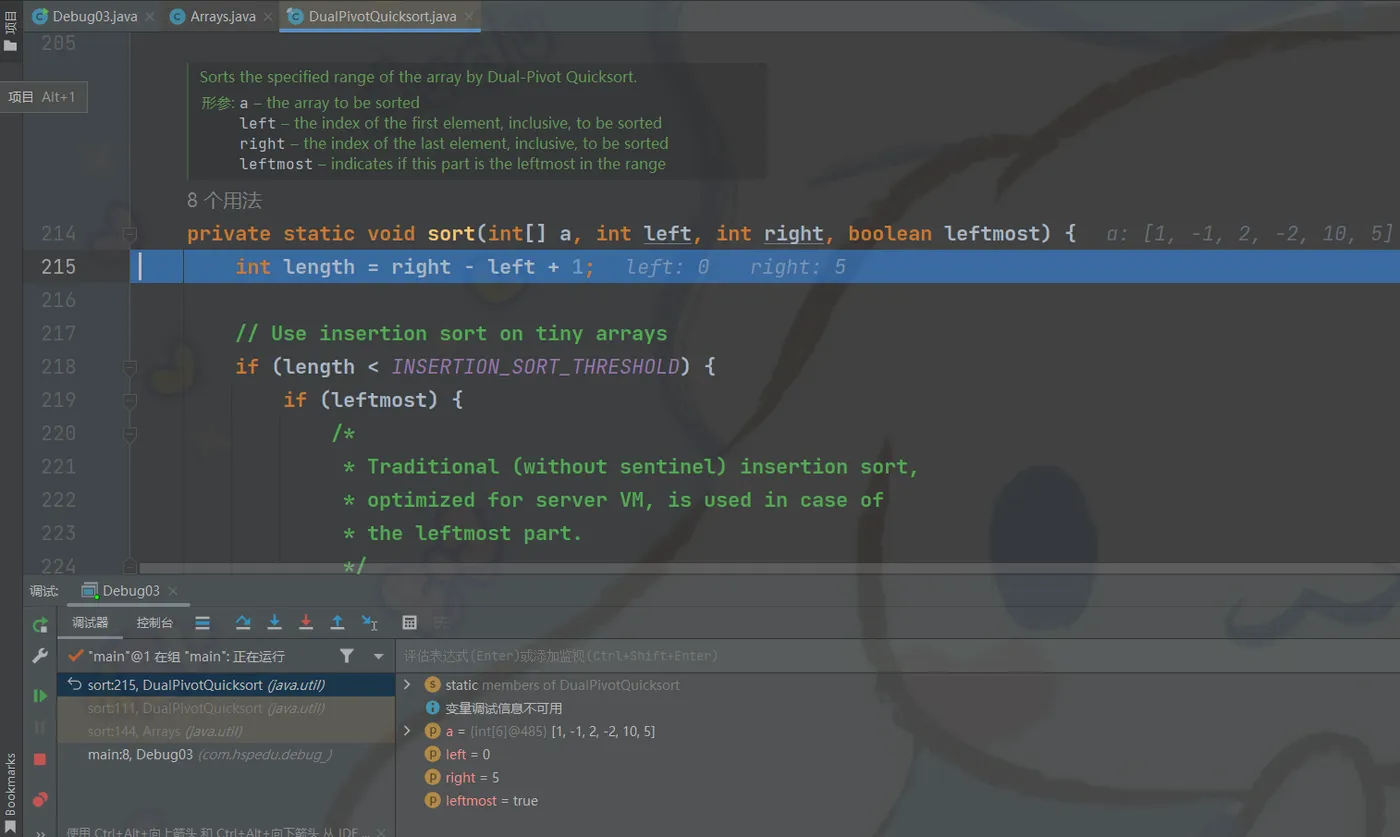Open the Arrays.java editor tab
The image size is (1400, 837).
[222, 16]
